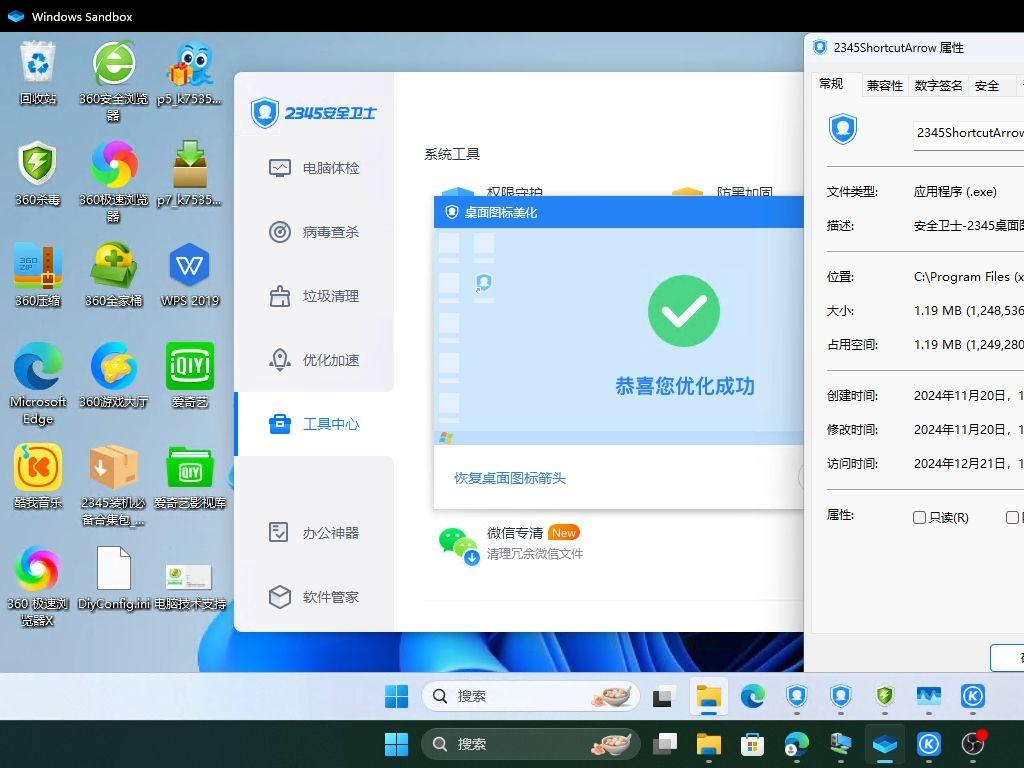
Task: Switch to the 兼容性 tab
Action: [x=884, y=86]
